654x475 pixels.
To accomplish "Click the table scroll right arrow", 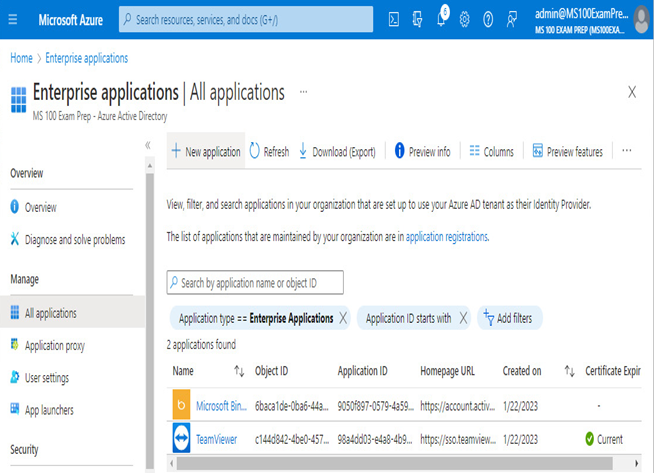I will pos(636,463).
